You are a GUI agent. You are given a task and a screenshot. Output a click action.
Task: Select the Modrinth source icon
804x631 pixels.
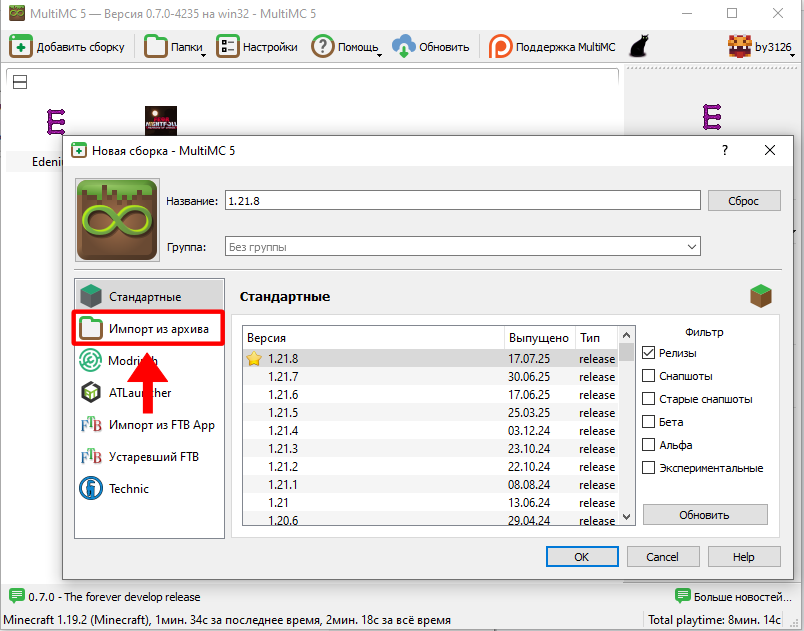point(91,360)
